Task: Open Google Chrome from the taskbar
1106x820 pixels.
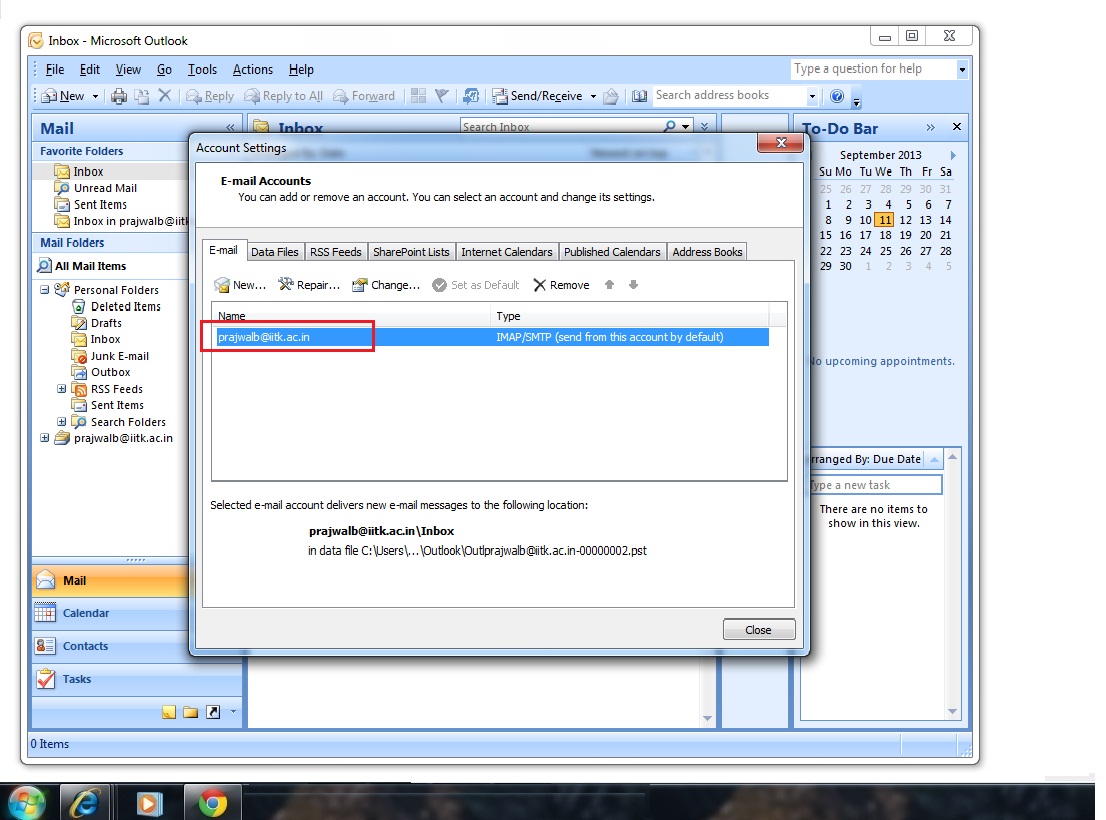Action: [212, 803]
